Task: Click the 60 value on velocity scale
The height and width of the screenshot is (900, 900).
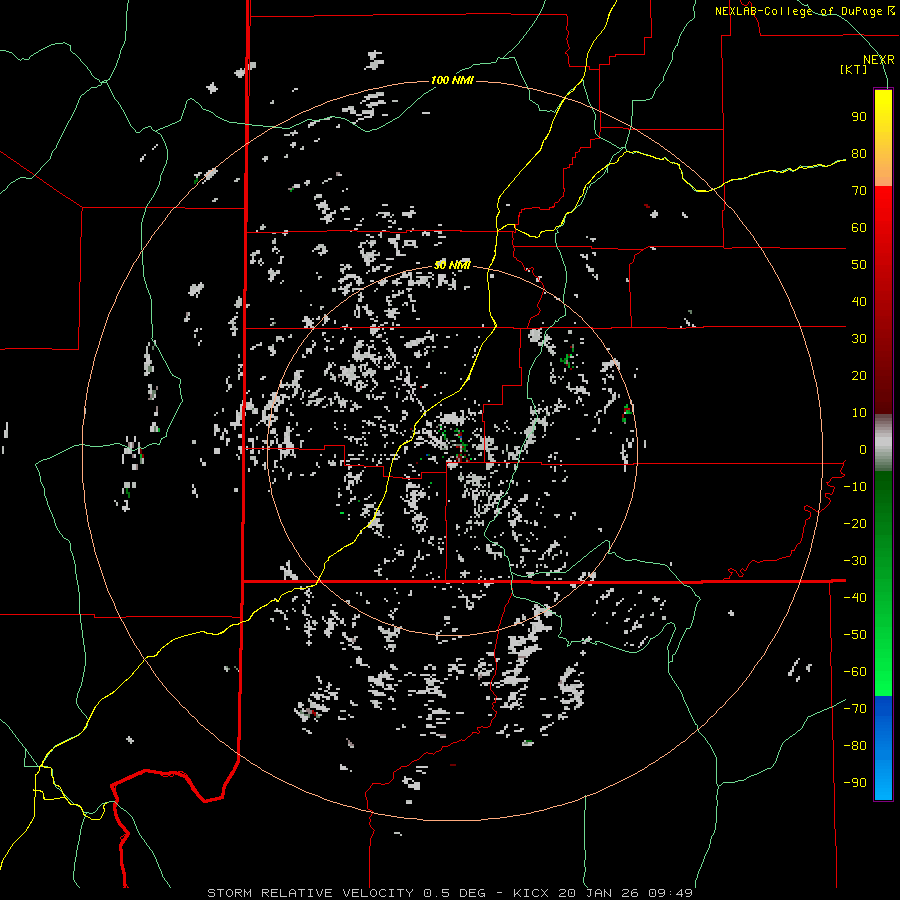Action: (859, 228)
